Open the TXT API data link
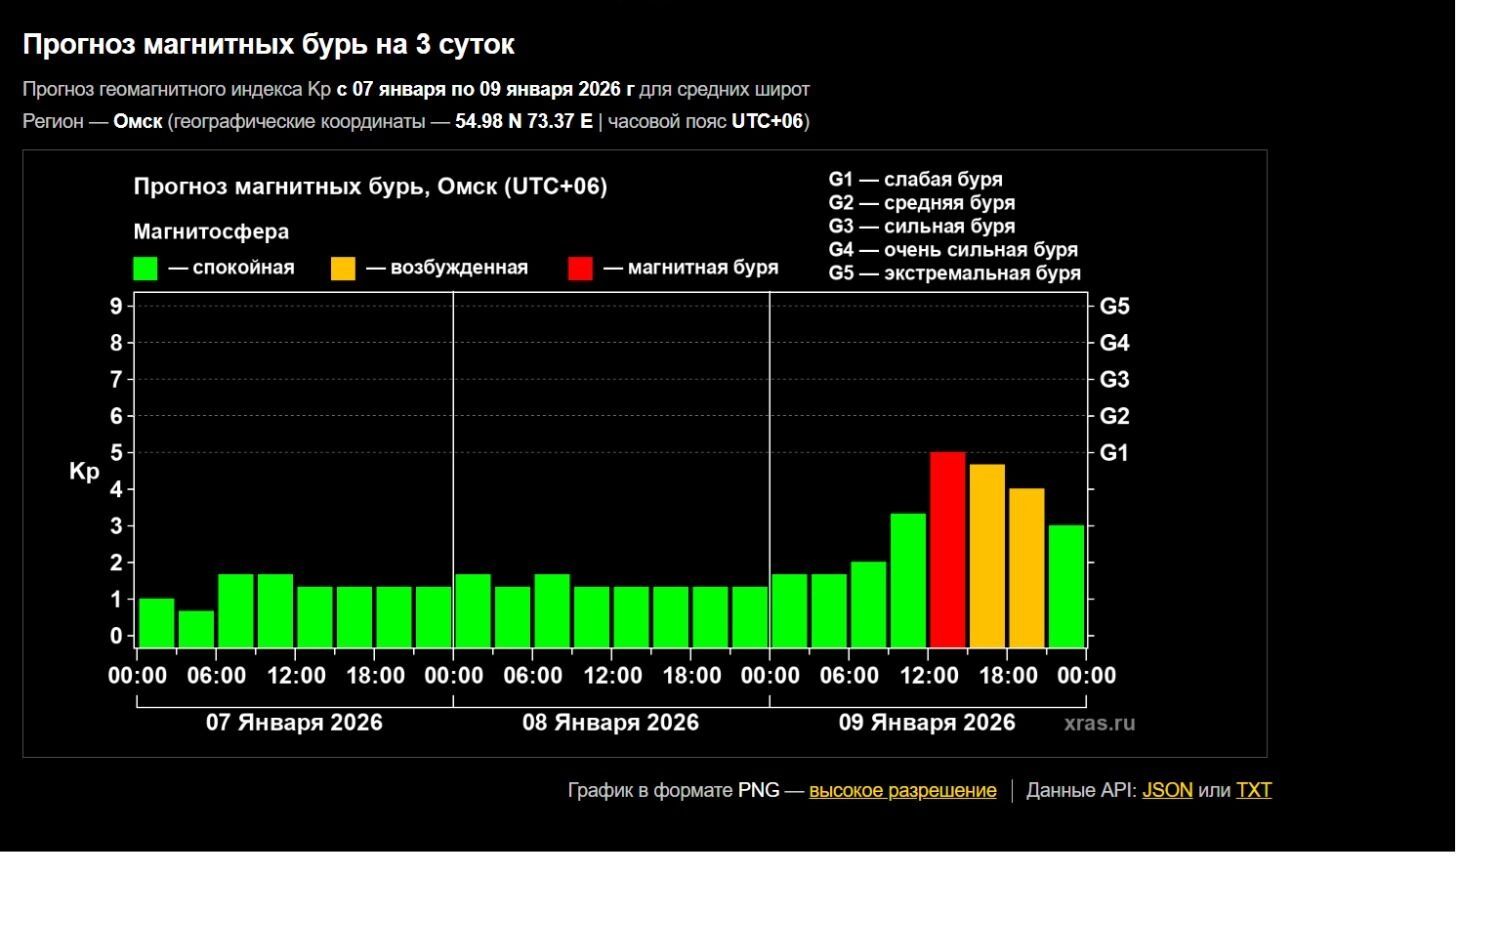 pos(1253,790)
